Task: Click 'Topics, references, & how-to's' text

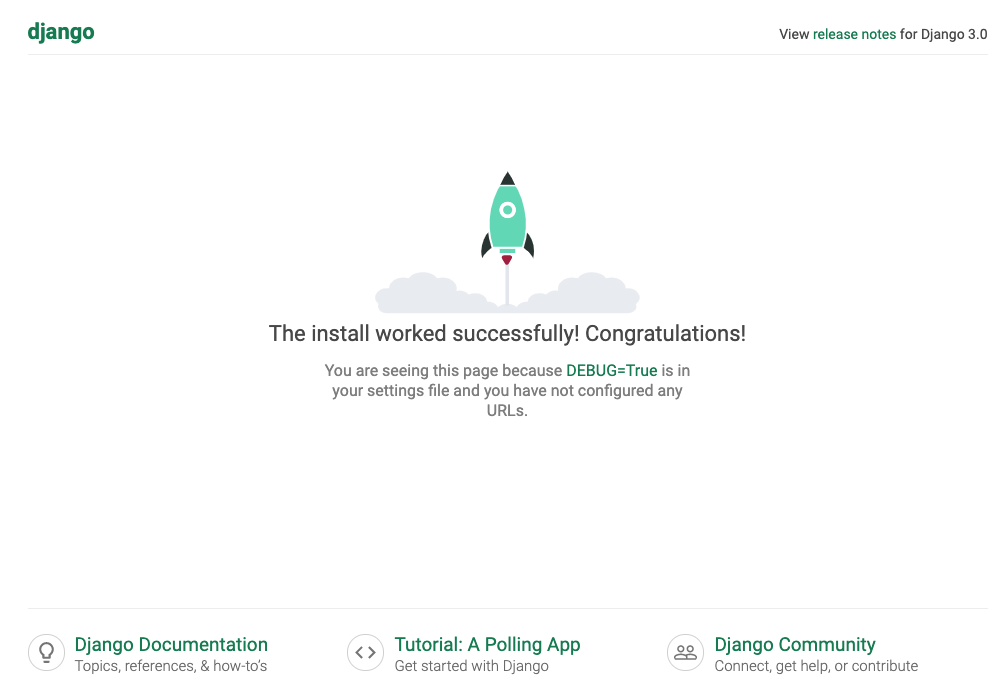Action: point(171,666)
